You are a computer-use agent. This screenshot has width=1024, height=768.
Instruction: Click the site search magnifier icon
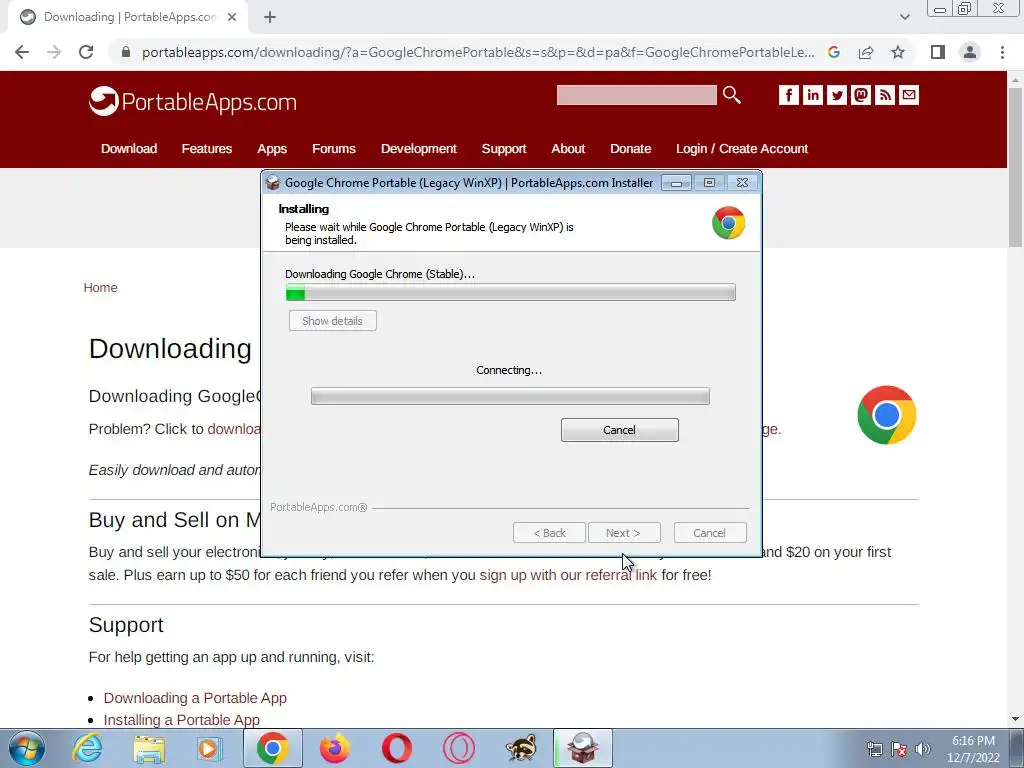[731, 95]
